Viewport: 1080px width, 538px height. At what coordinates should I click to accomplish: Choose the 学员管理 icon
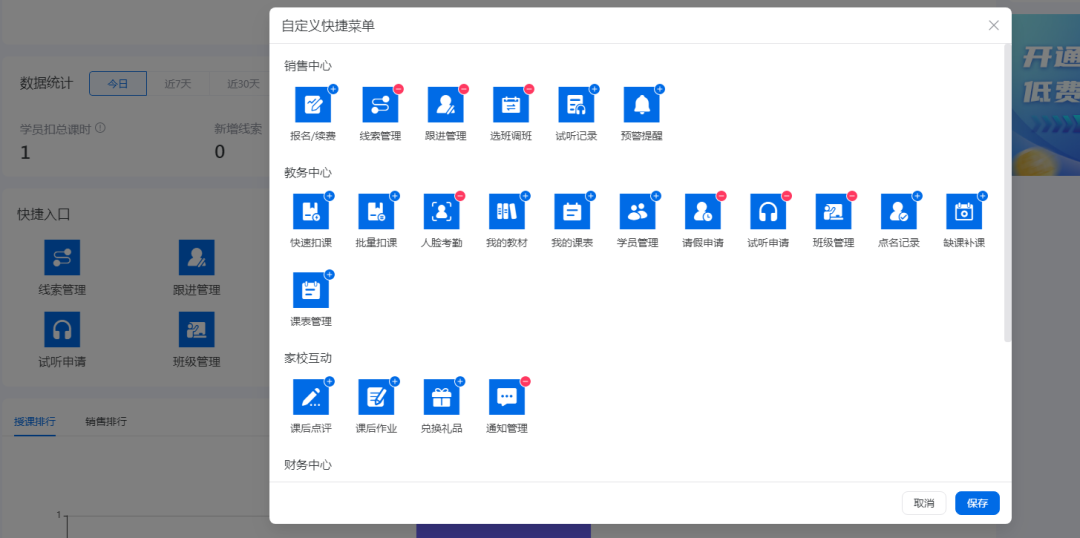click(x=637, y=212)
